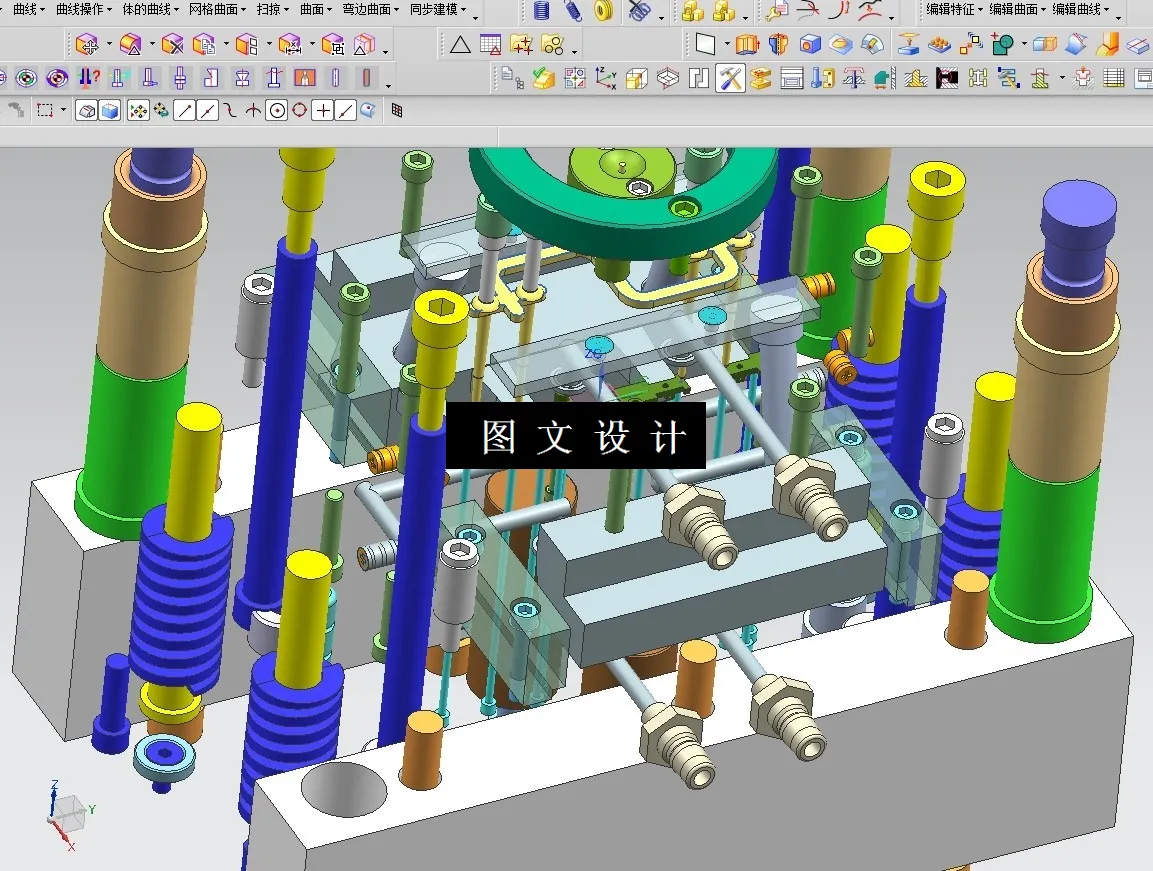Image resolution: width=1153 pixels, height=871 pixels.
Task: Toggle Control Point snap curve icon
Action: (x=231, y=111)
